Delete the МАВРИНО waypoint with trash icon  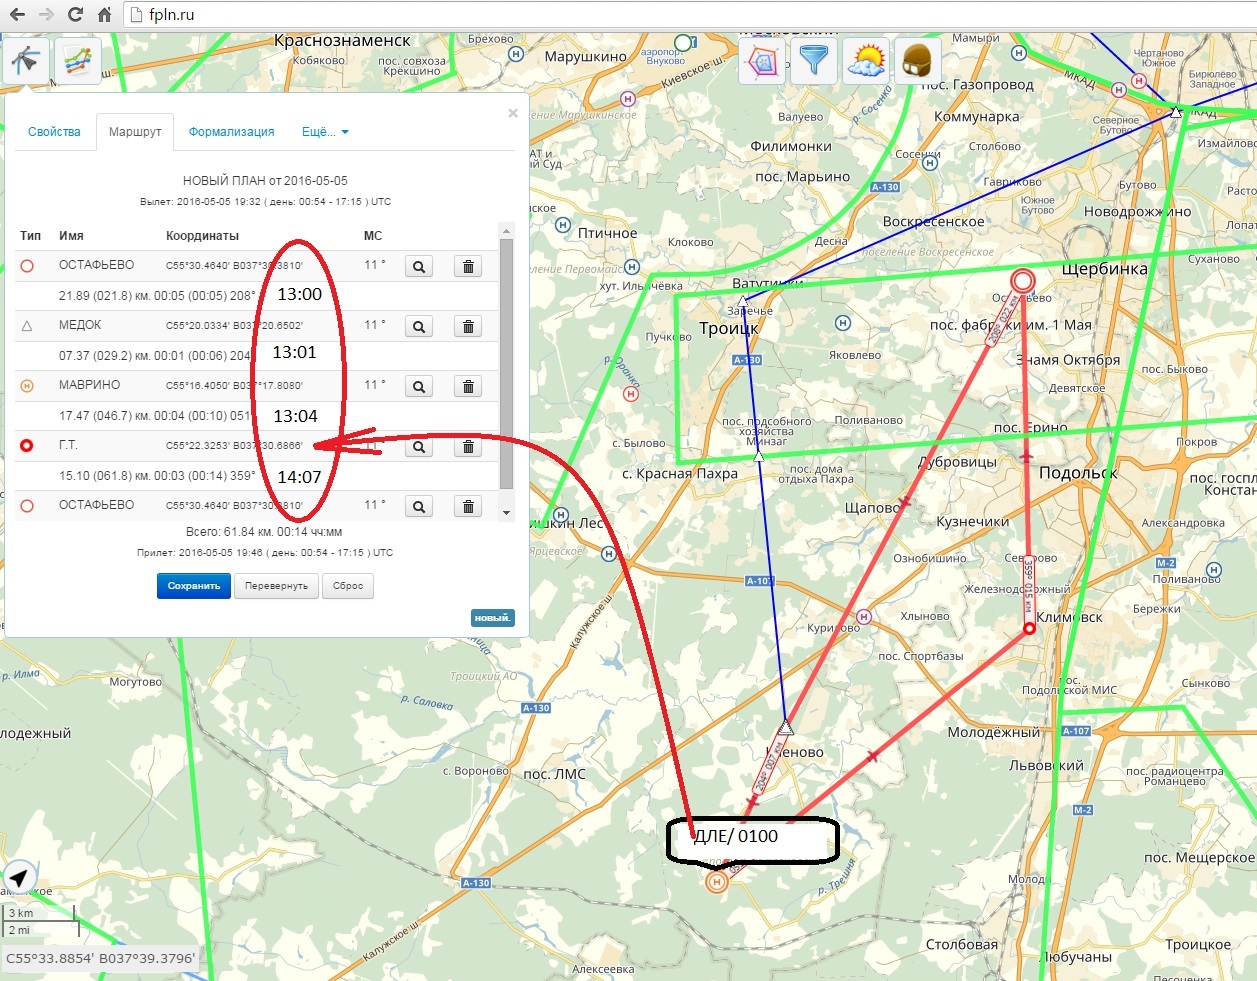[468, 387]
